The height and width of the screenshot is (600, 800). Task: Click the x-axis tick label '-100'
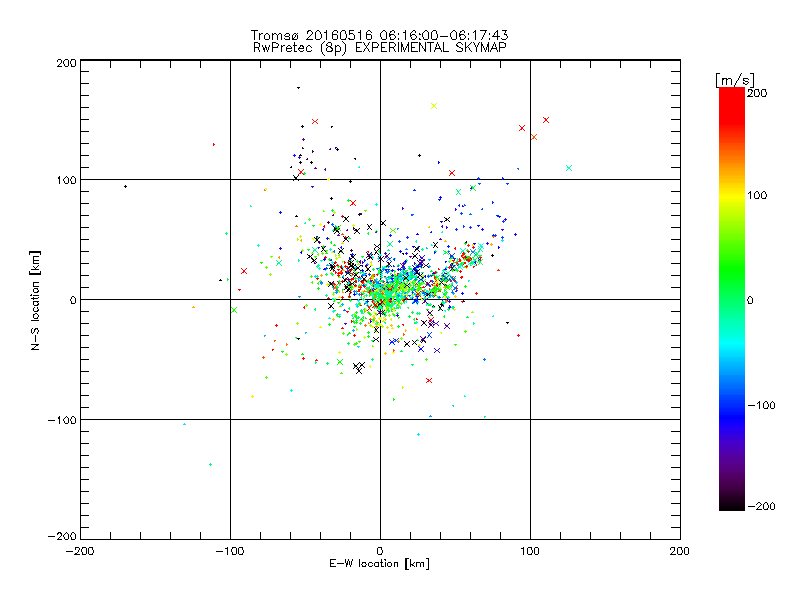tap(230, 551)
